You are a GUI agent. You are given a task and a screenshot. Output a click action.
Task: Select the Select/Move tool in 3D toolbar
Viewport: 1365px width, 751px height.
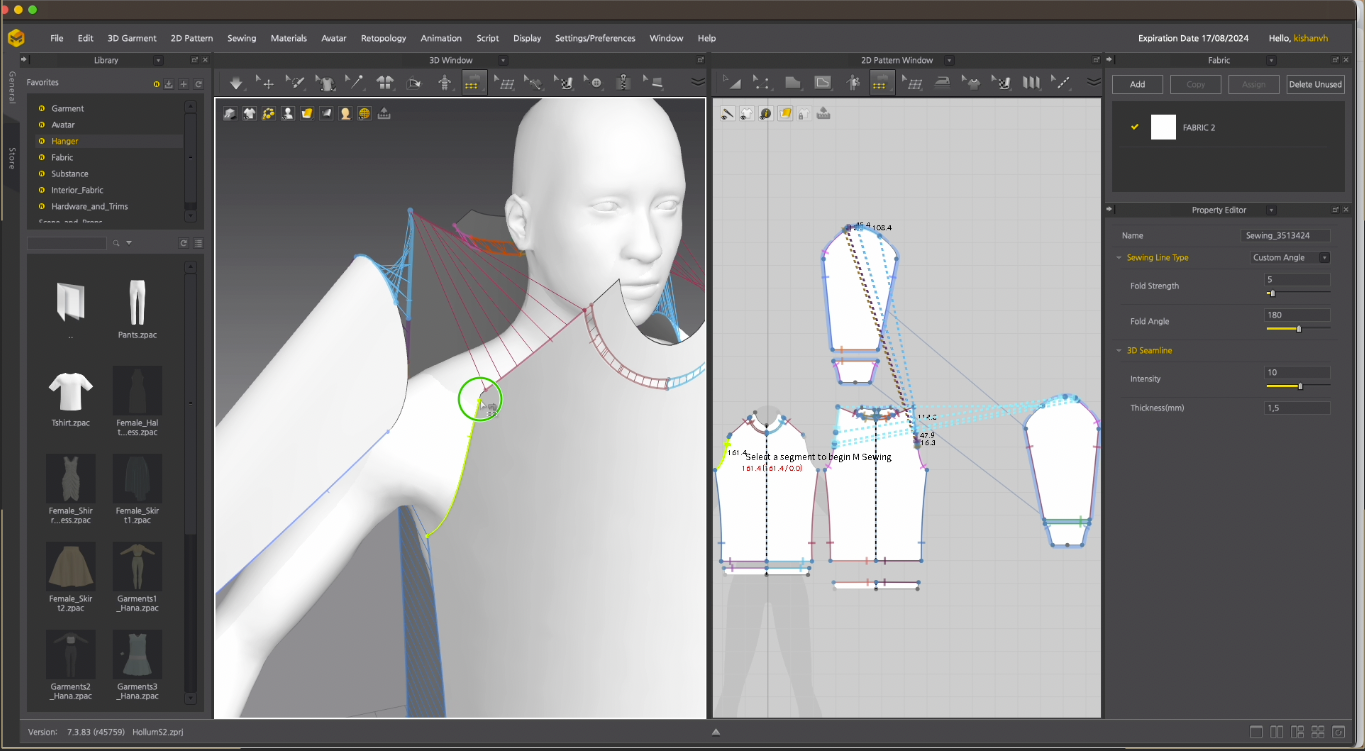tap(266, 83)
